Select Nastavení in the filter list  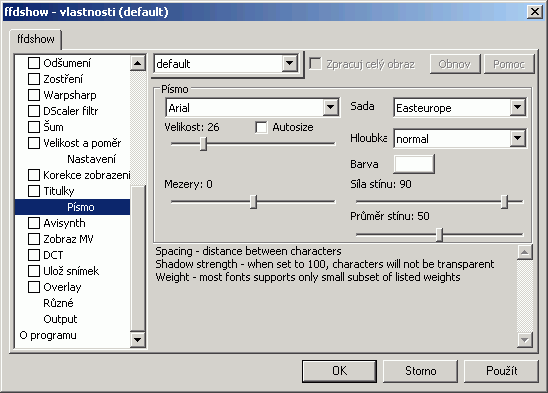[x=92, y=159]
